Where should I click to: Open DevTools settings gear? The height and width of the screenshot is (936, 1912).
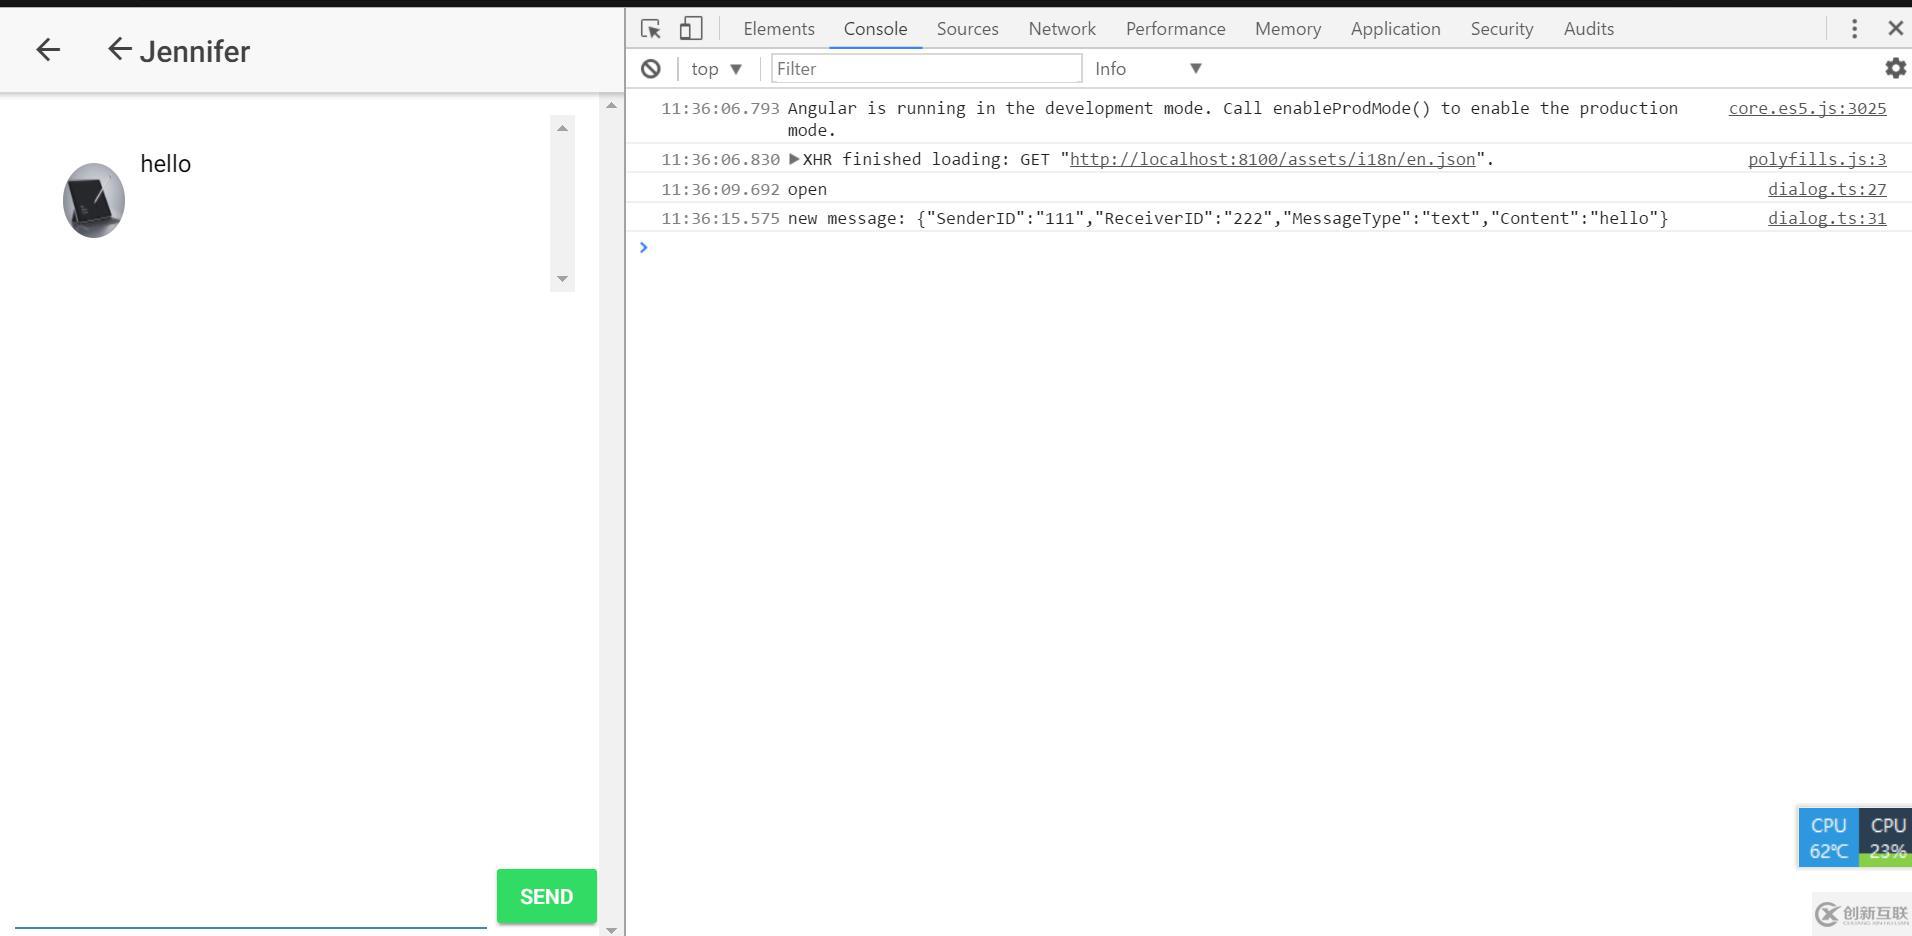[1895, 68]
